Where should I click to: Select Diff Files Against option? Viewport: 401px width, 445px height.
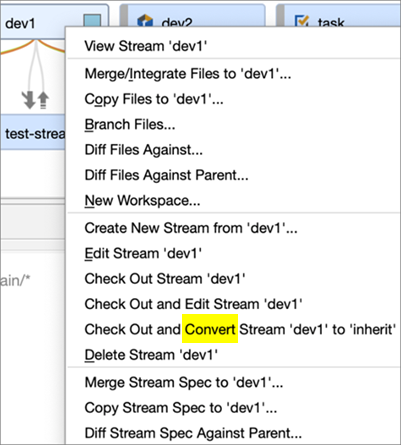(x=233, y=150)
